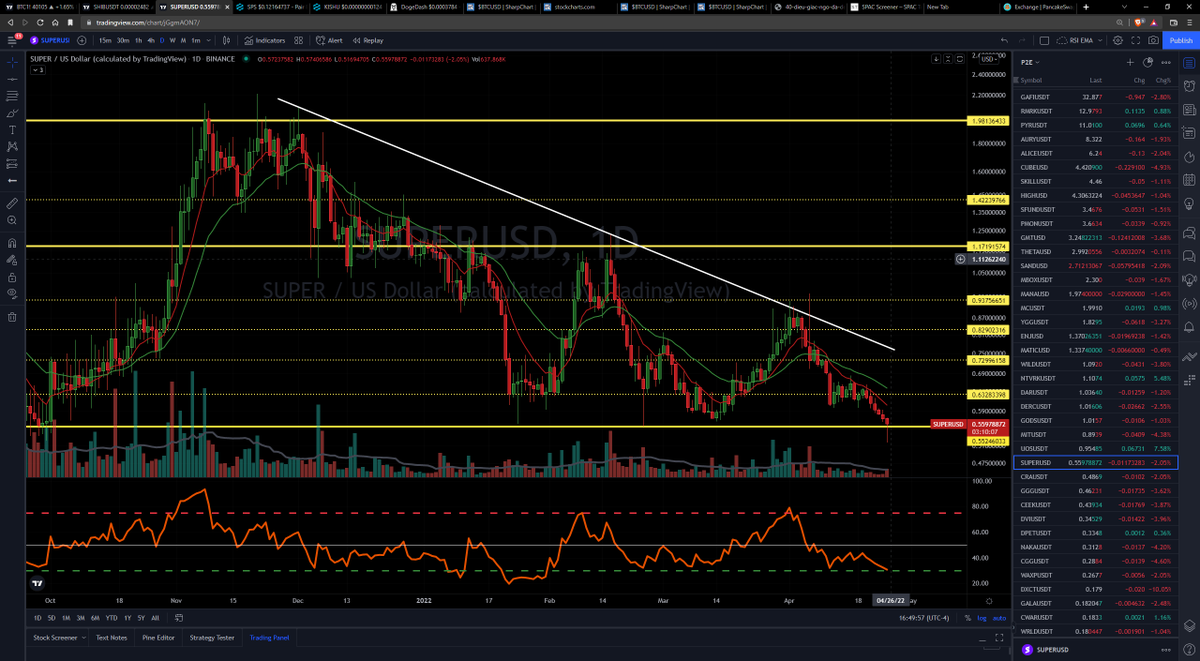1200x661 pixels.
Task: Select the text annotation tool
Action: pyautogui.click(x=11, y=130)
